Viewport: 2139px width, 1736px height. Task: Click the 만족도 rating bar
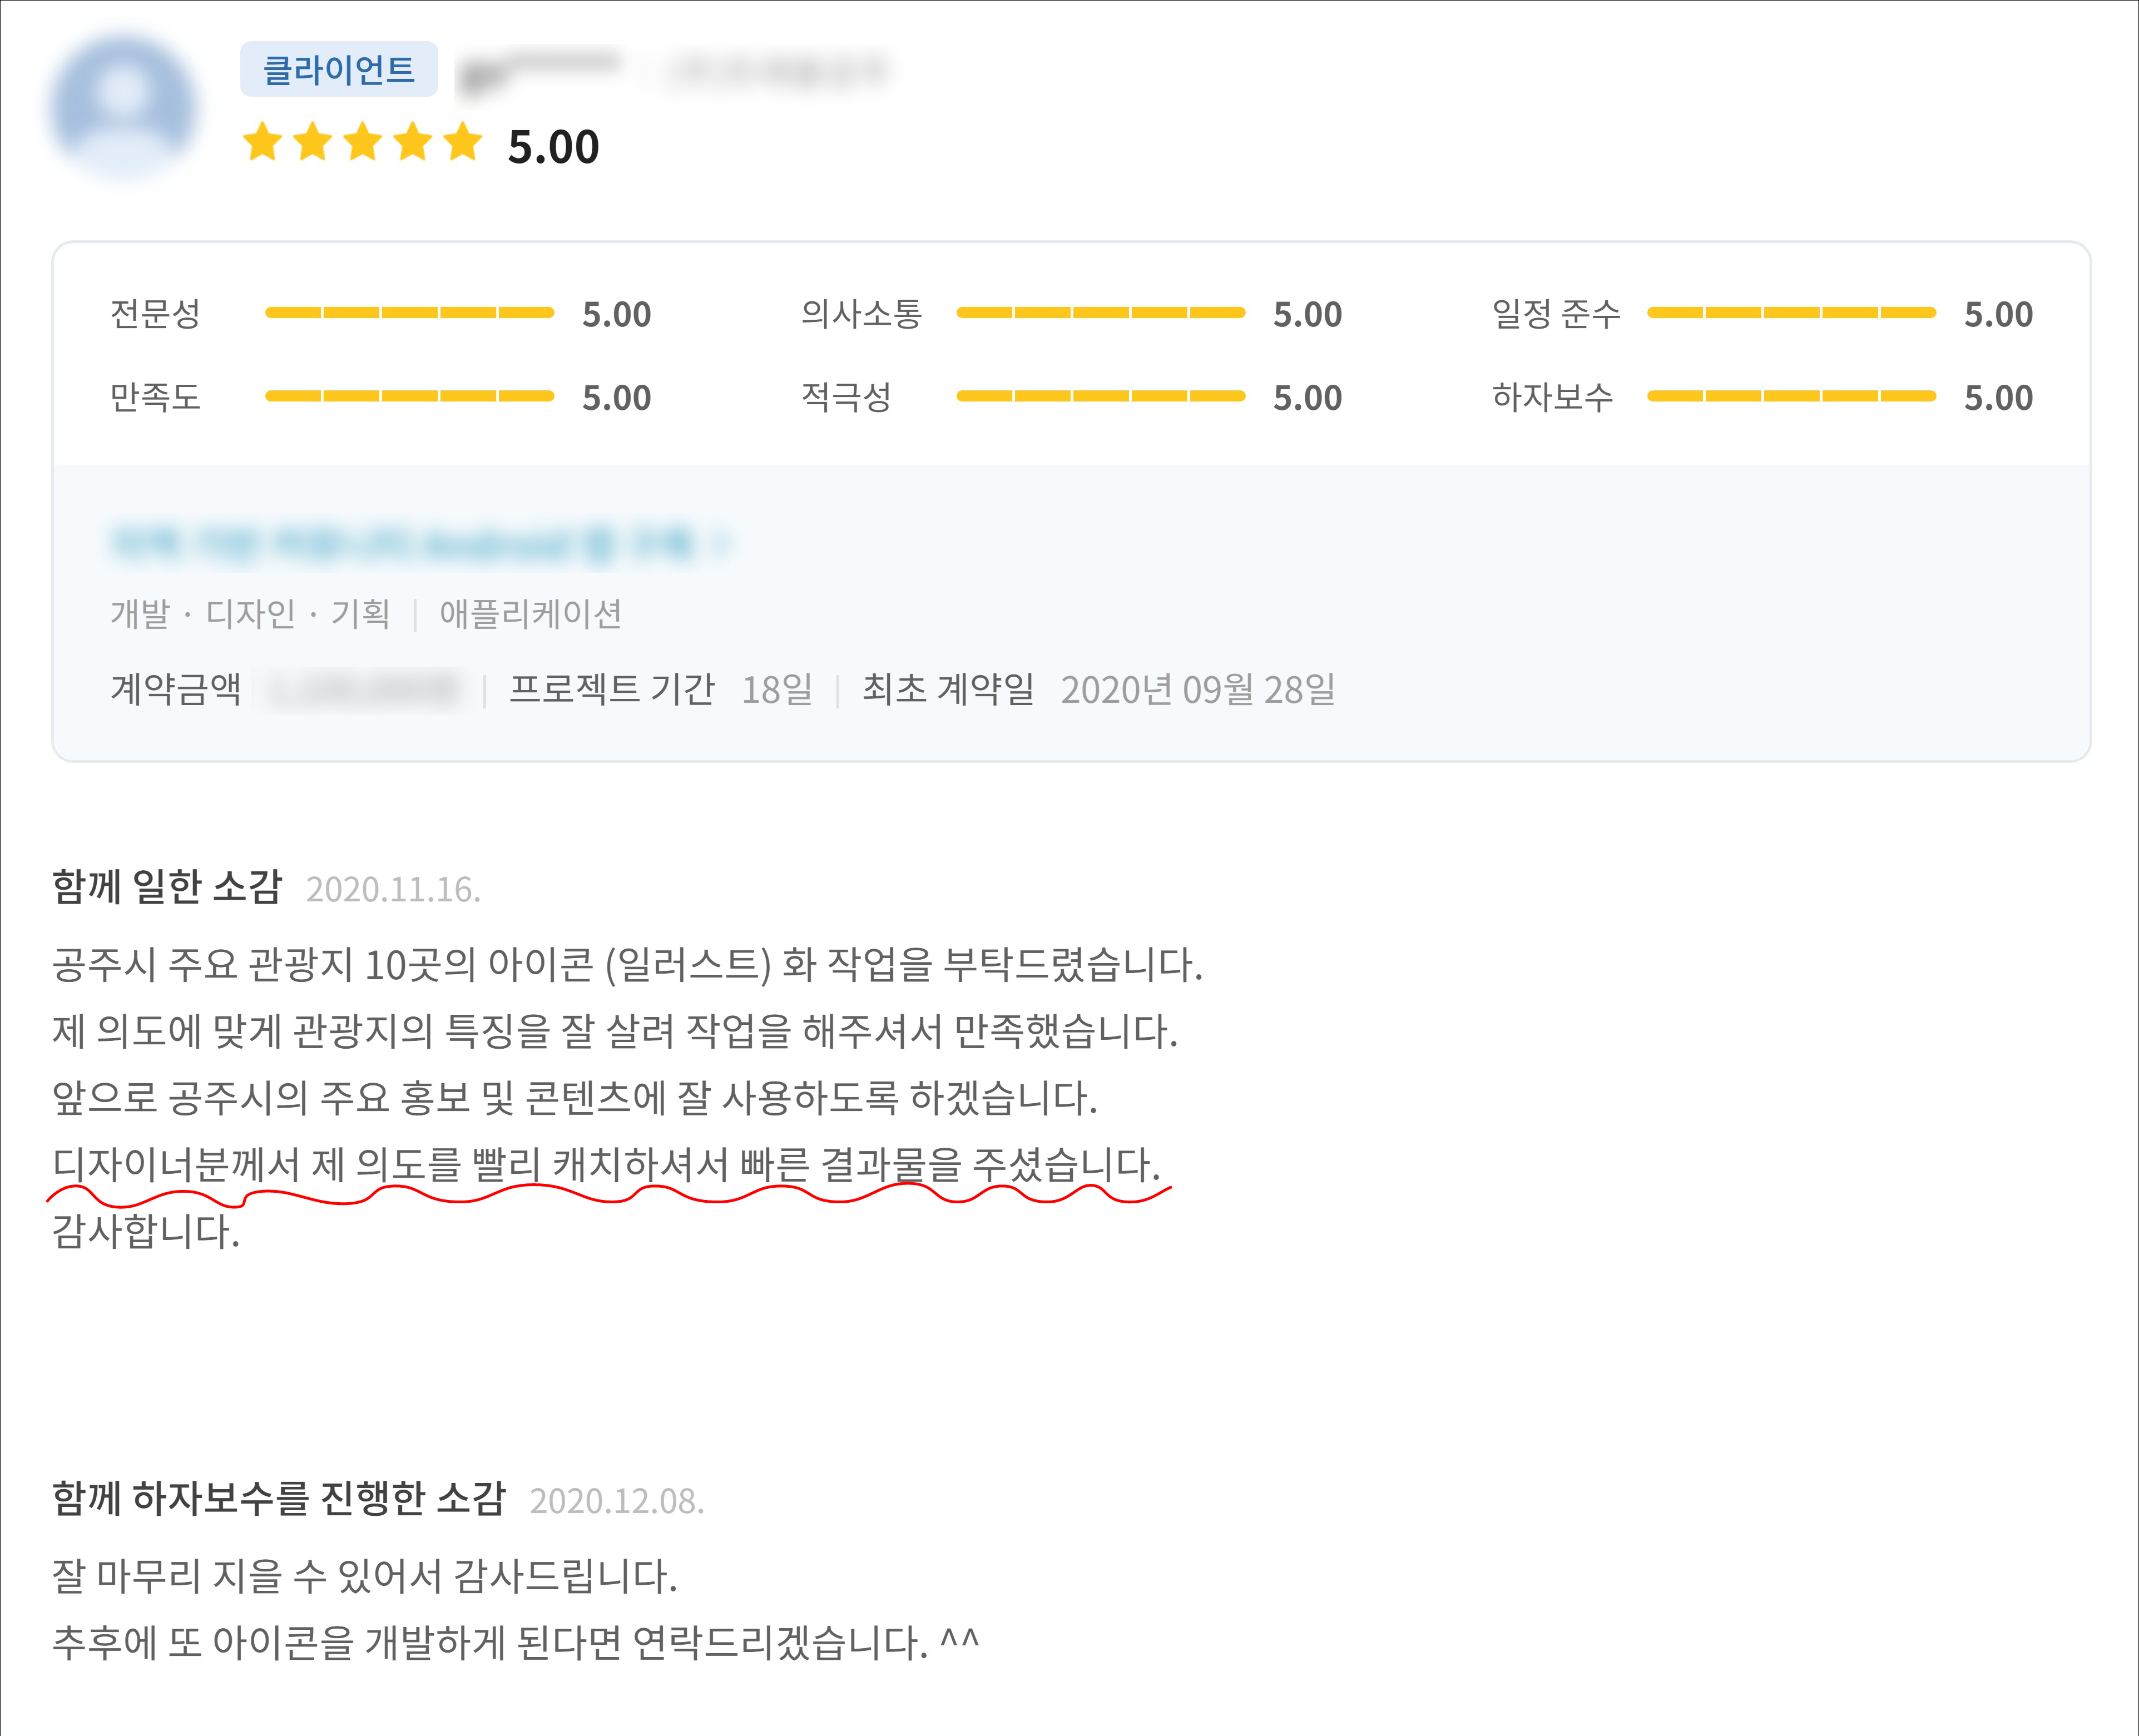409,396
